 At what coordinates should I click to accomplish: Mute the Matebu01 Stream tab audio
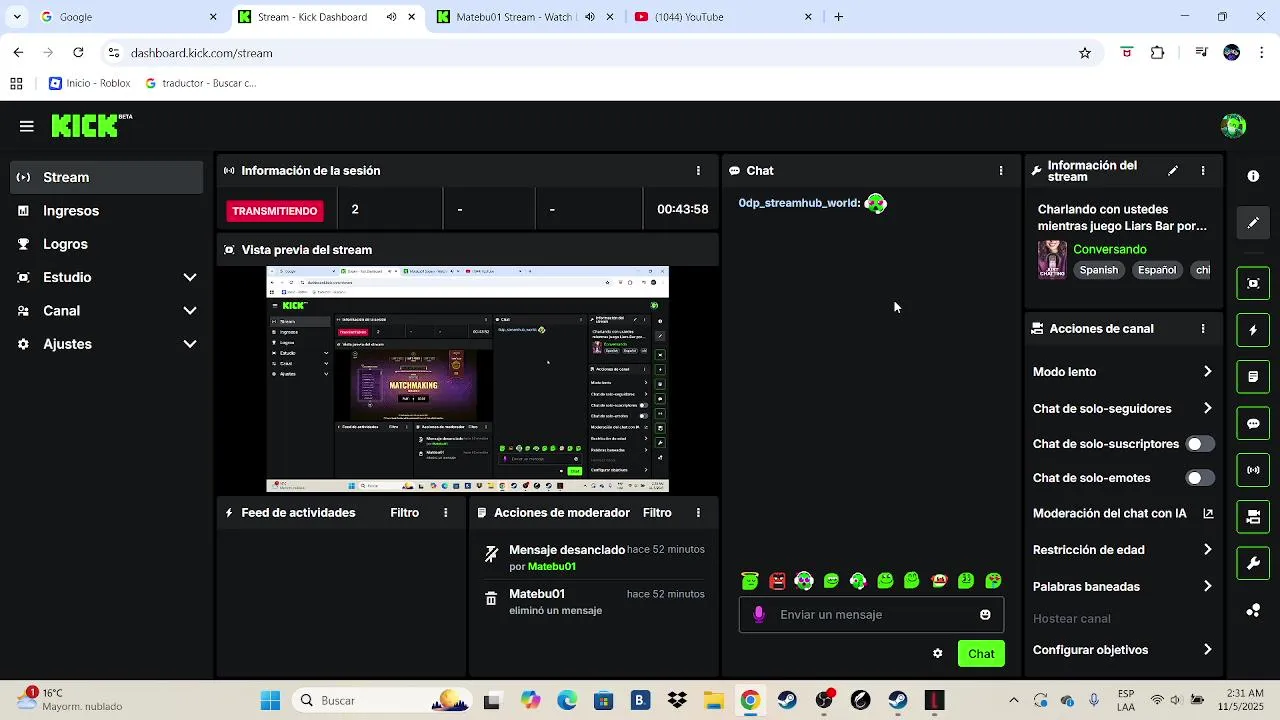click(590, 17)
